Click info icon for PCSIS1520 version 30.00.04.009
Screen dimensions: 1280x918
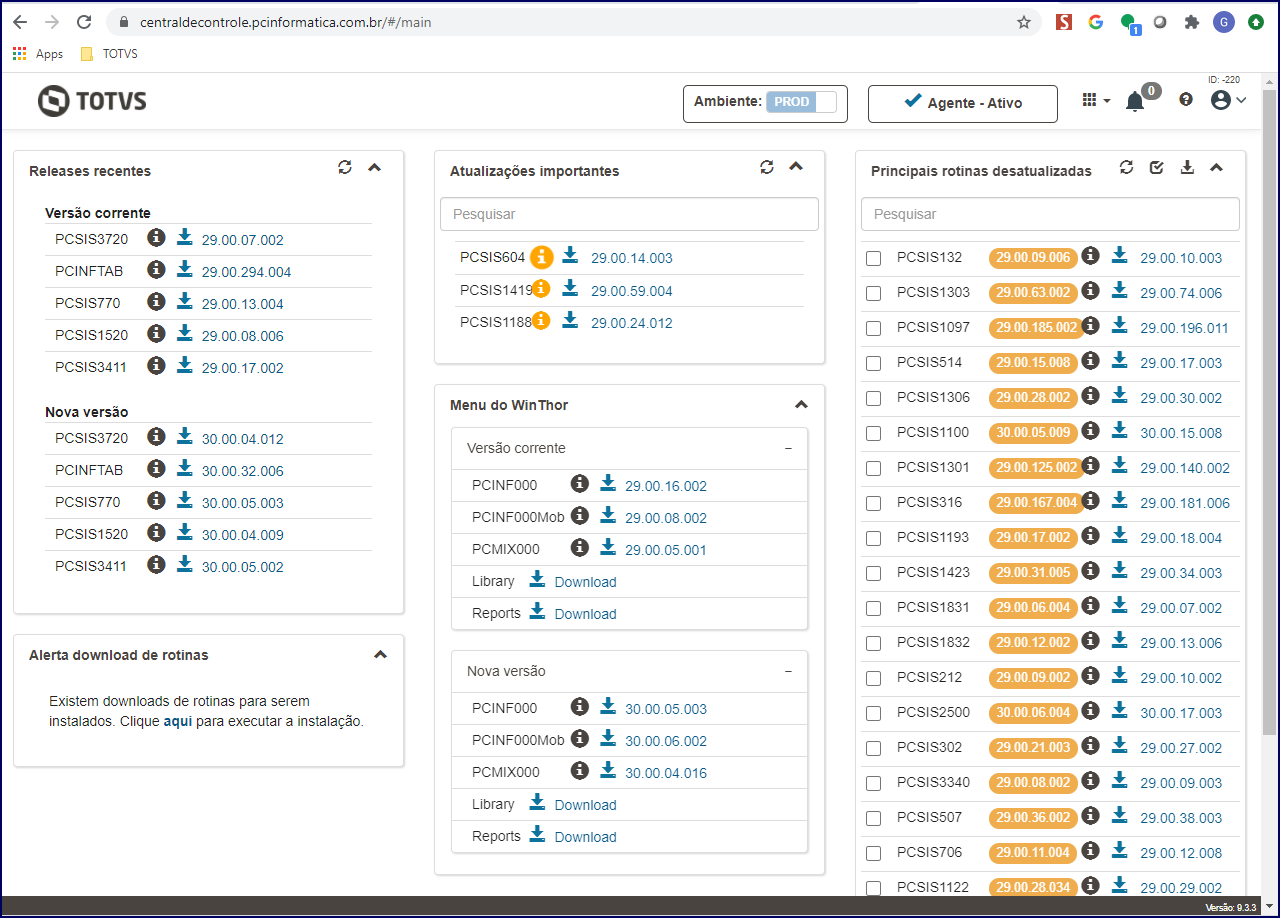pos(156,533)
